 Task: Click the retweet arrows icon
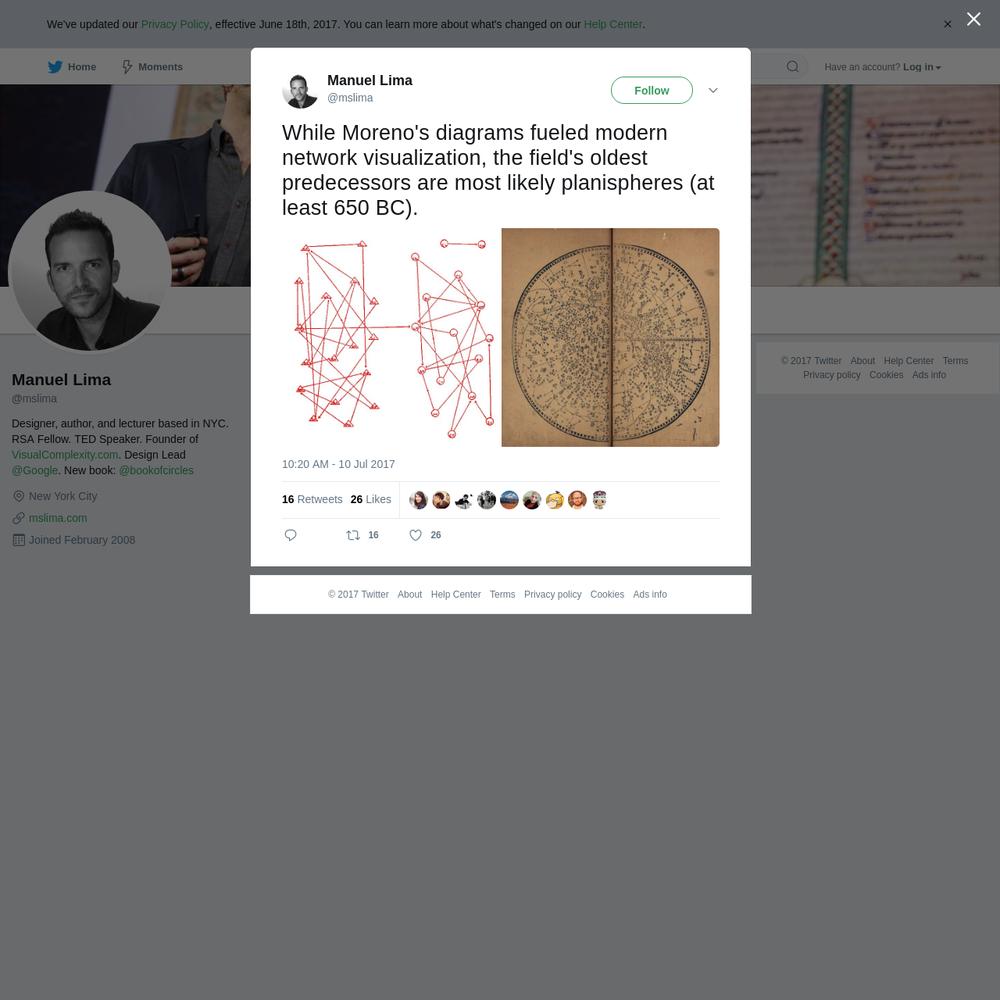click(353, 535)
